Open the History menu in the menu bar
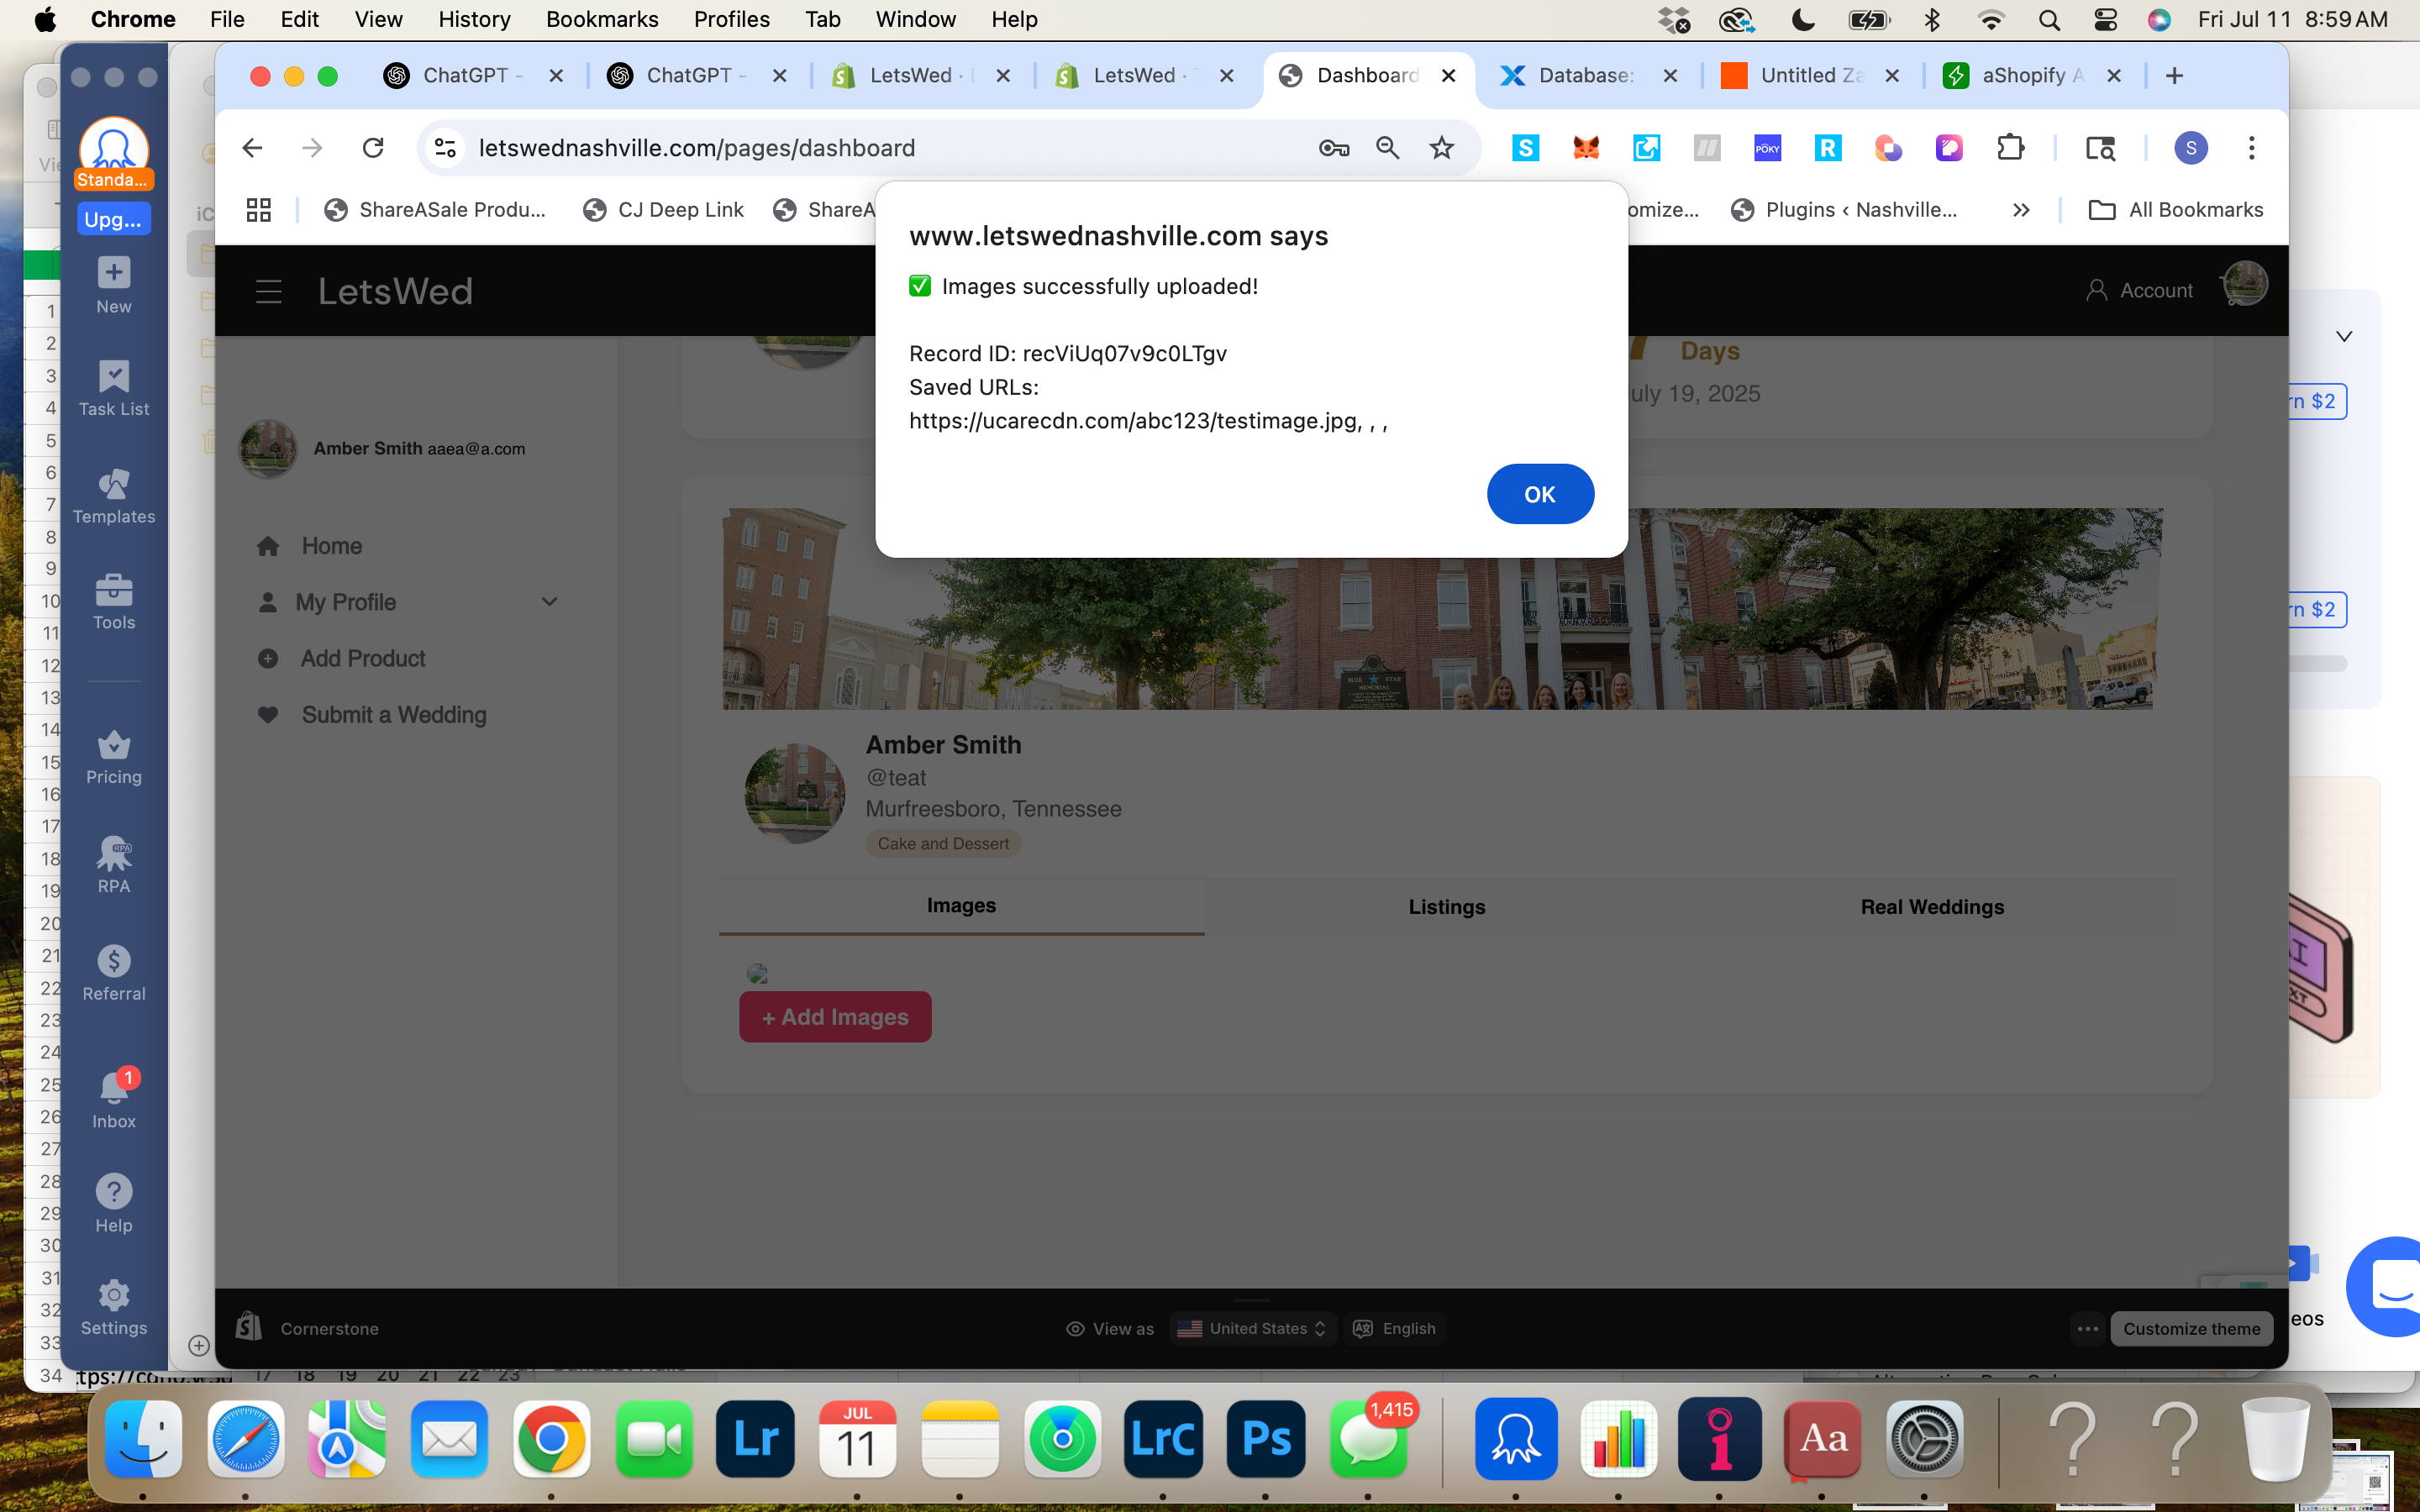The height and width of the screenshot is (1512, 2420). tap(474, 19)
